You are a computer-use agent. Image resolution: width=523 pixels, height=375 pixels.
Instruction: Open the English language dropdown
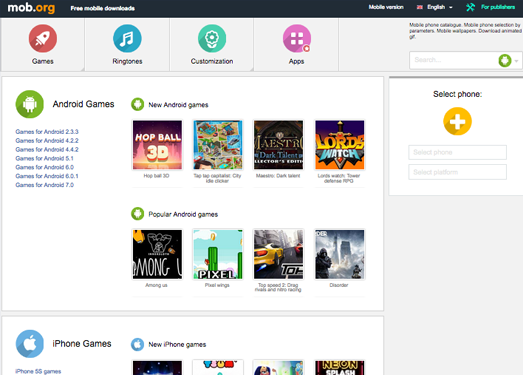click(x=439, y=7)
